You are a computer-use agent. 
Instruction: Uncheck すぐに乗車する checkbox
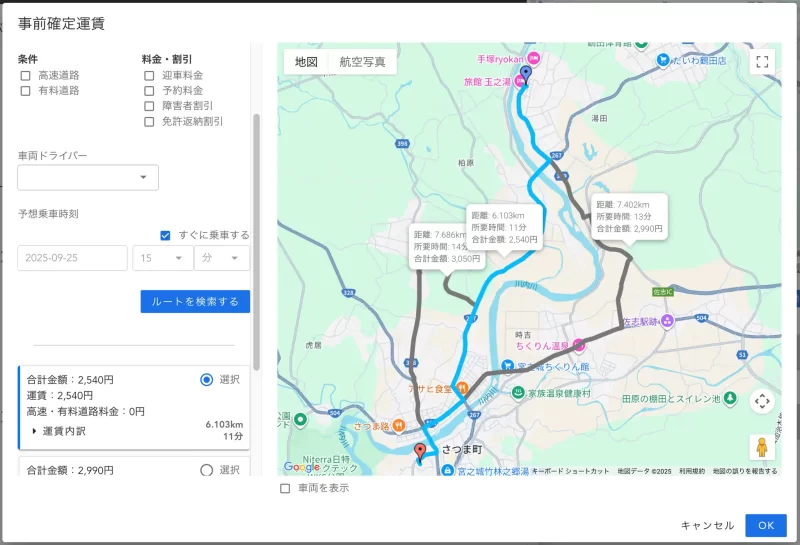(166, 235)
